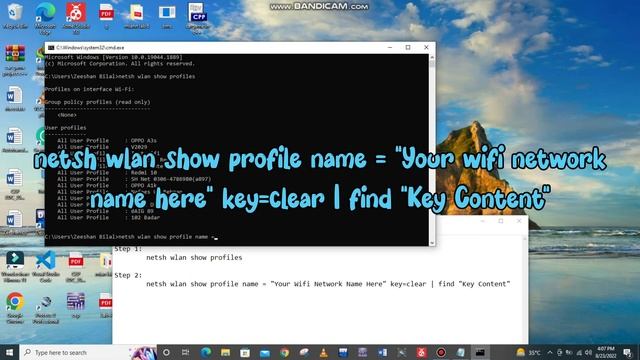This screenshot has width=640, height=360.
Task: Open Google Chrome desktop shortcut
Action: click(15, 307)
